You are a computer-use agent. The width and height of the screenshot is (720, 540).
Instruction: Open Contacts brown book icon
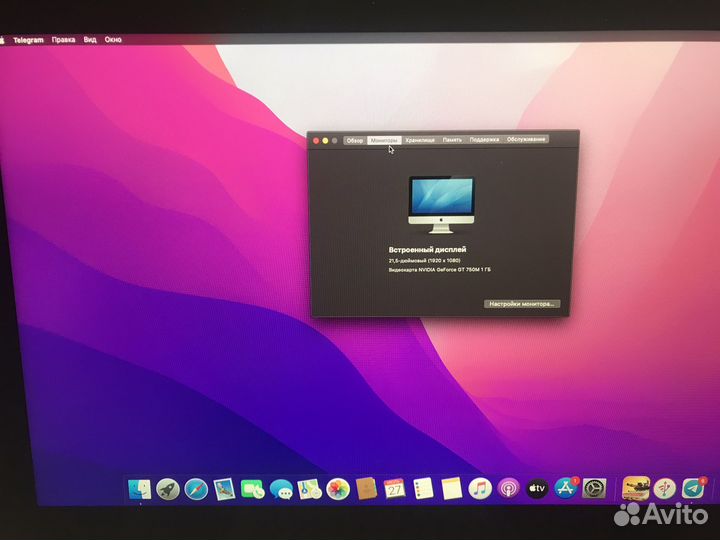point(366,489)
